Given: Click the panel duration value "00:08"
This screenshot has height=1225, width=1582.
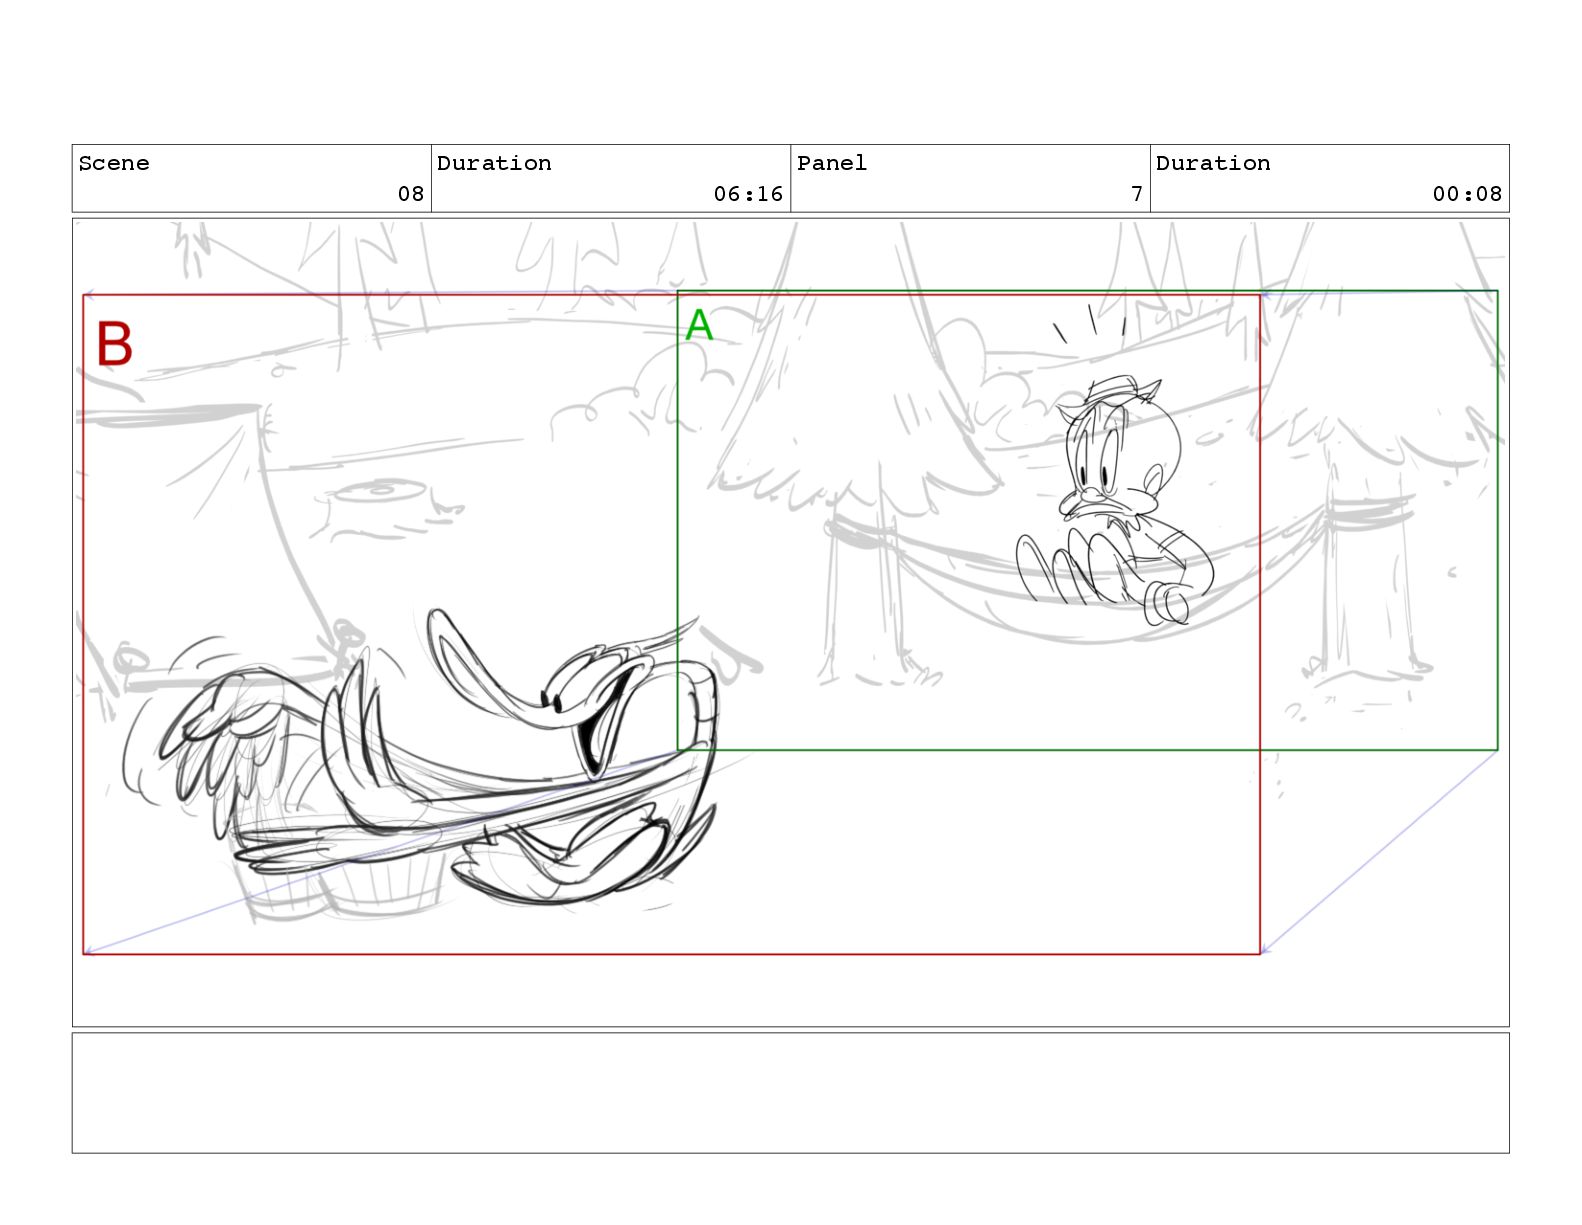Looking at the screenshot, I should [1467, 194].
